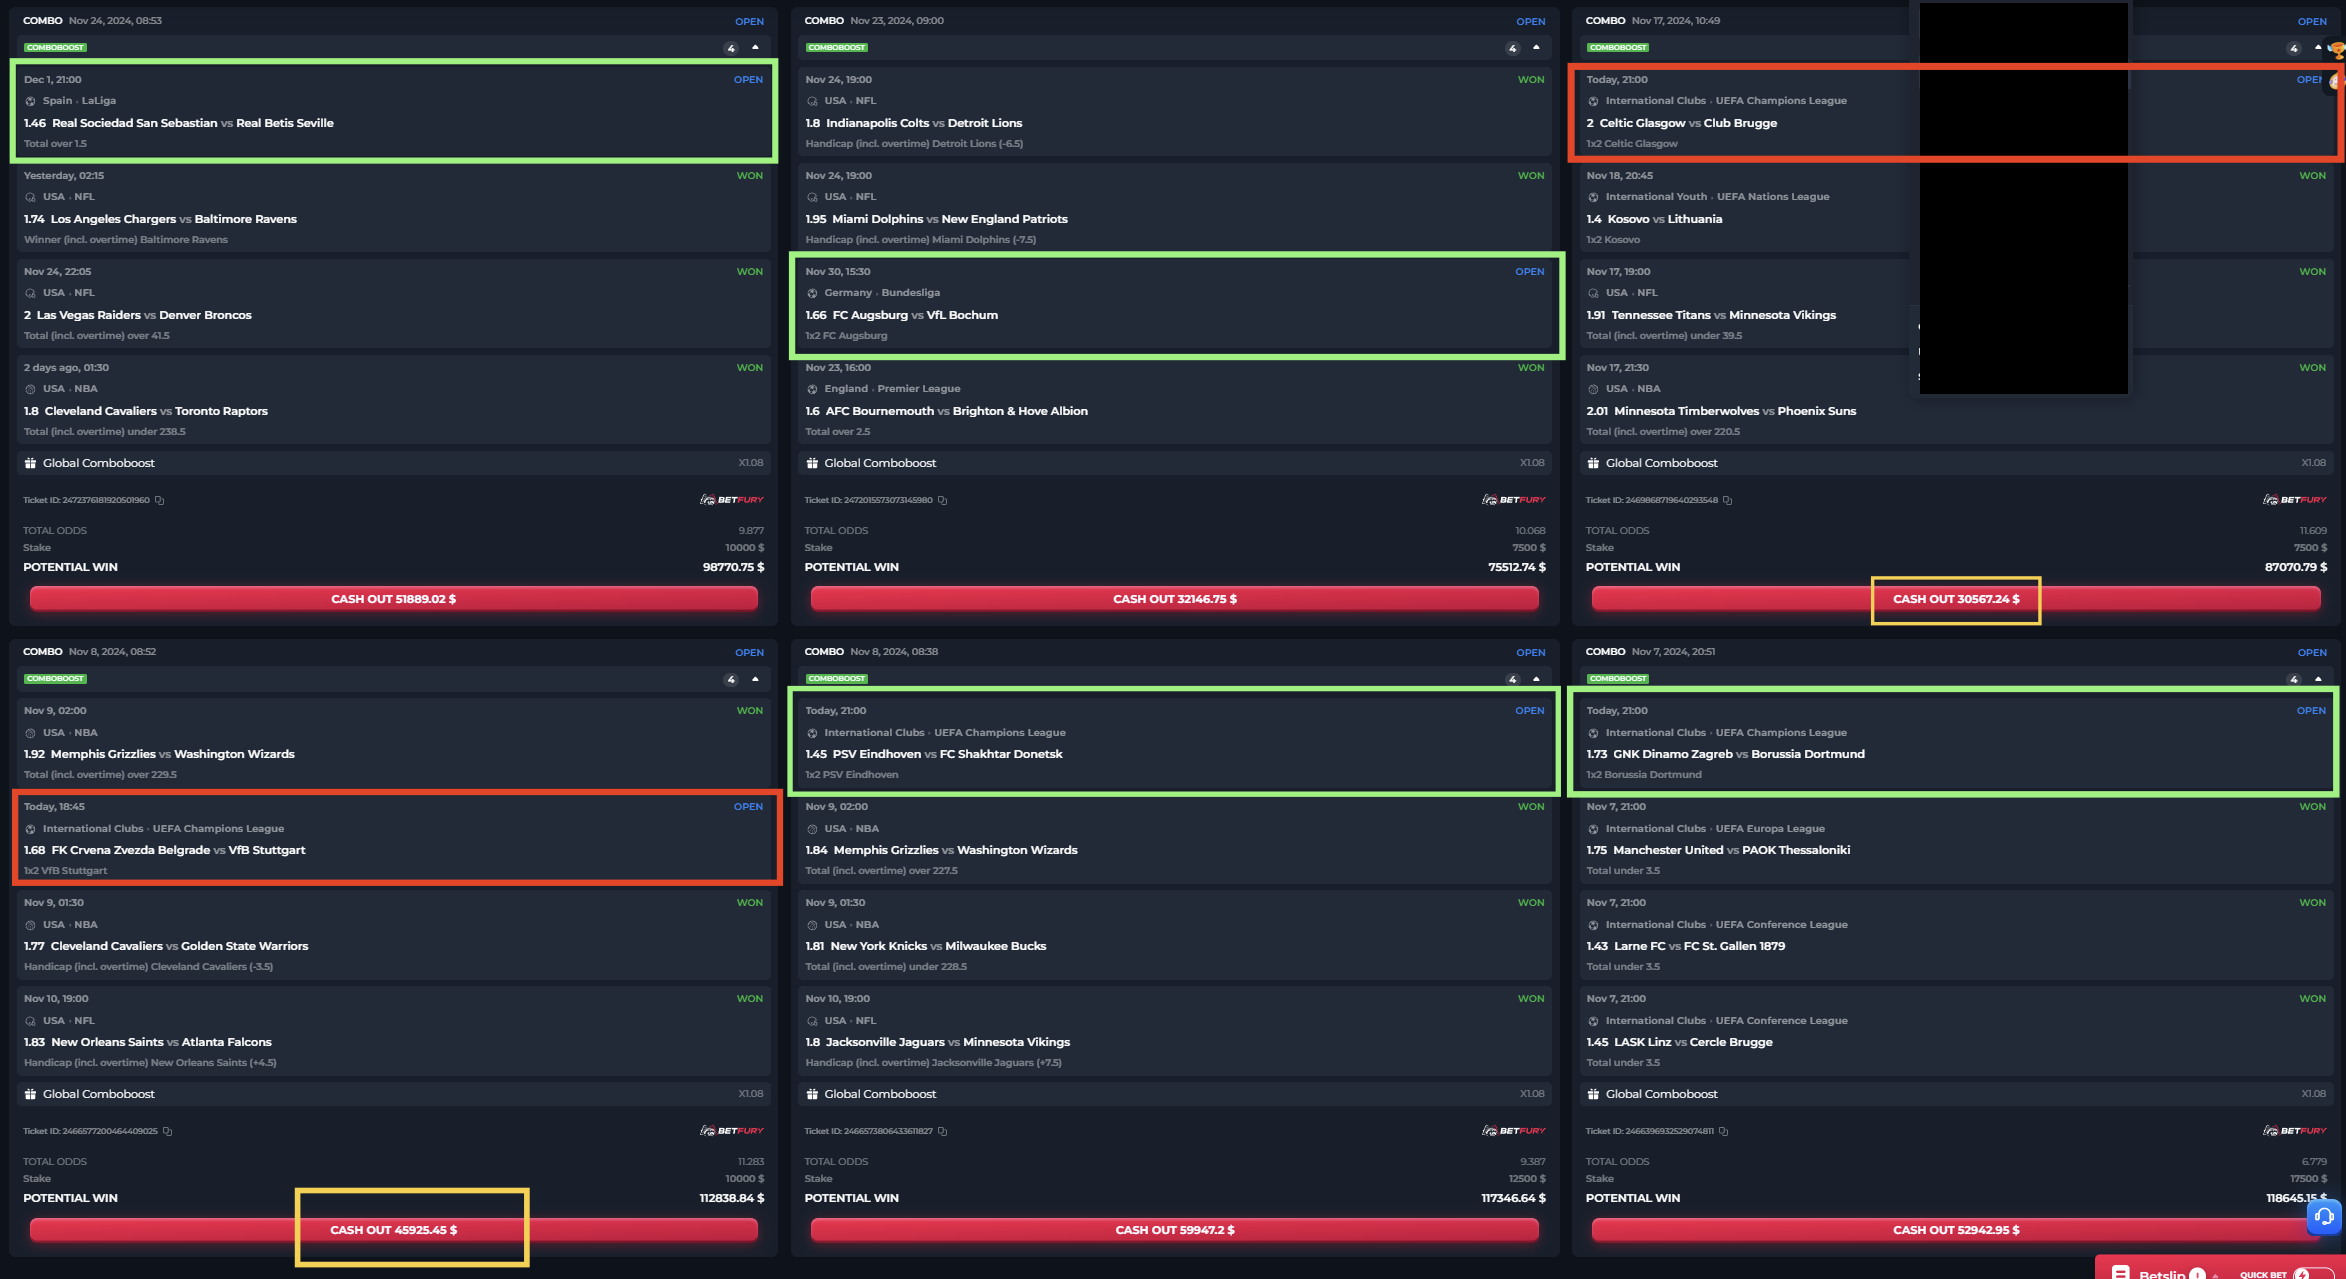The image size is (2346, 1279).
Task: Collapse selections of Nov 8 08:52 combo
Action: (755, 679)
